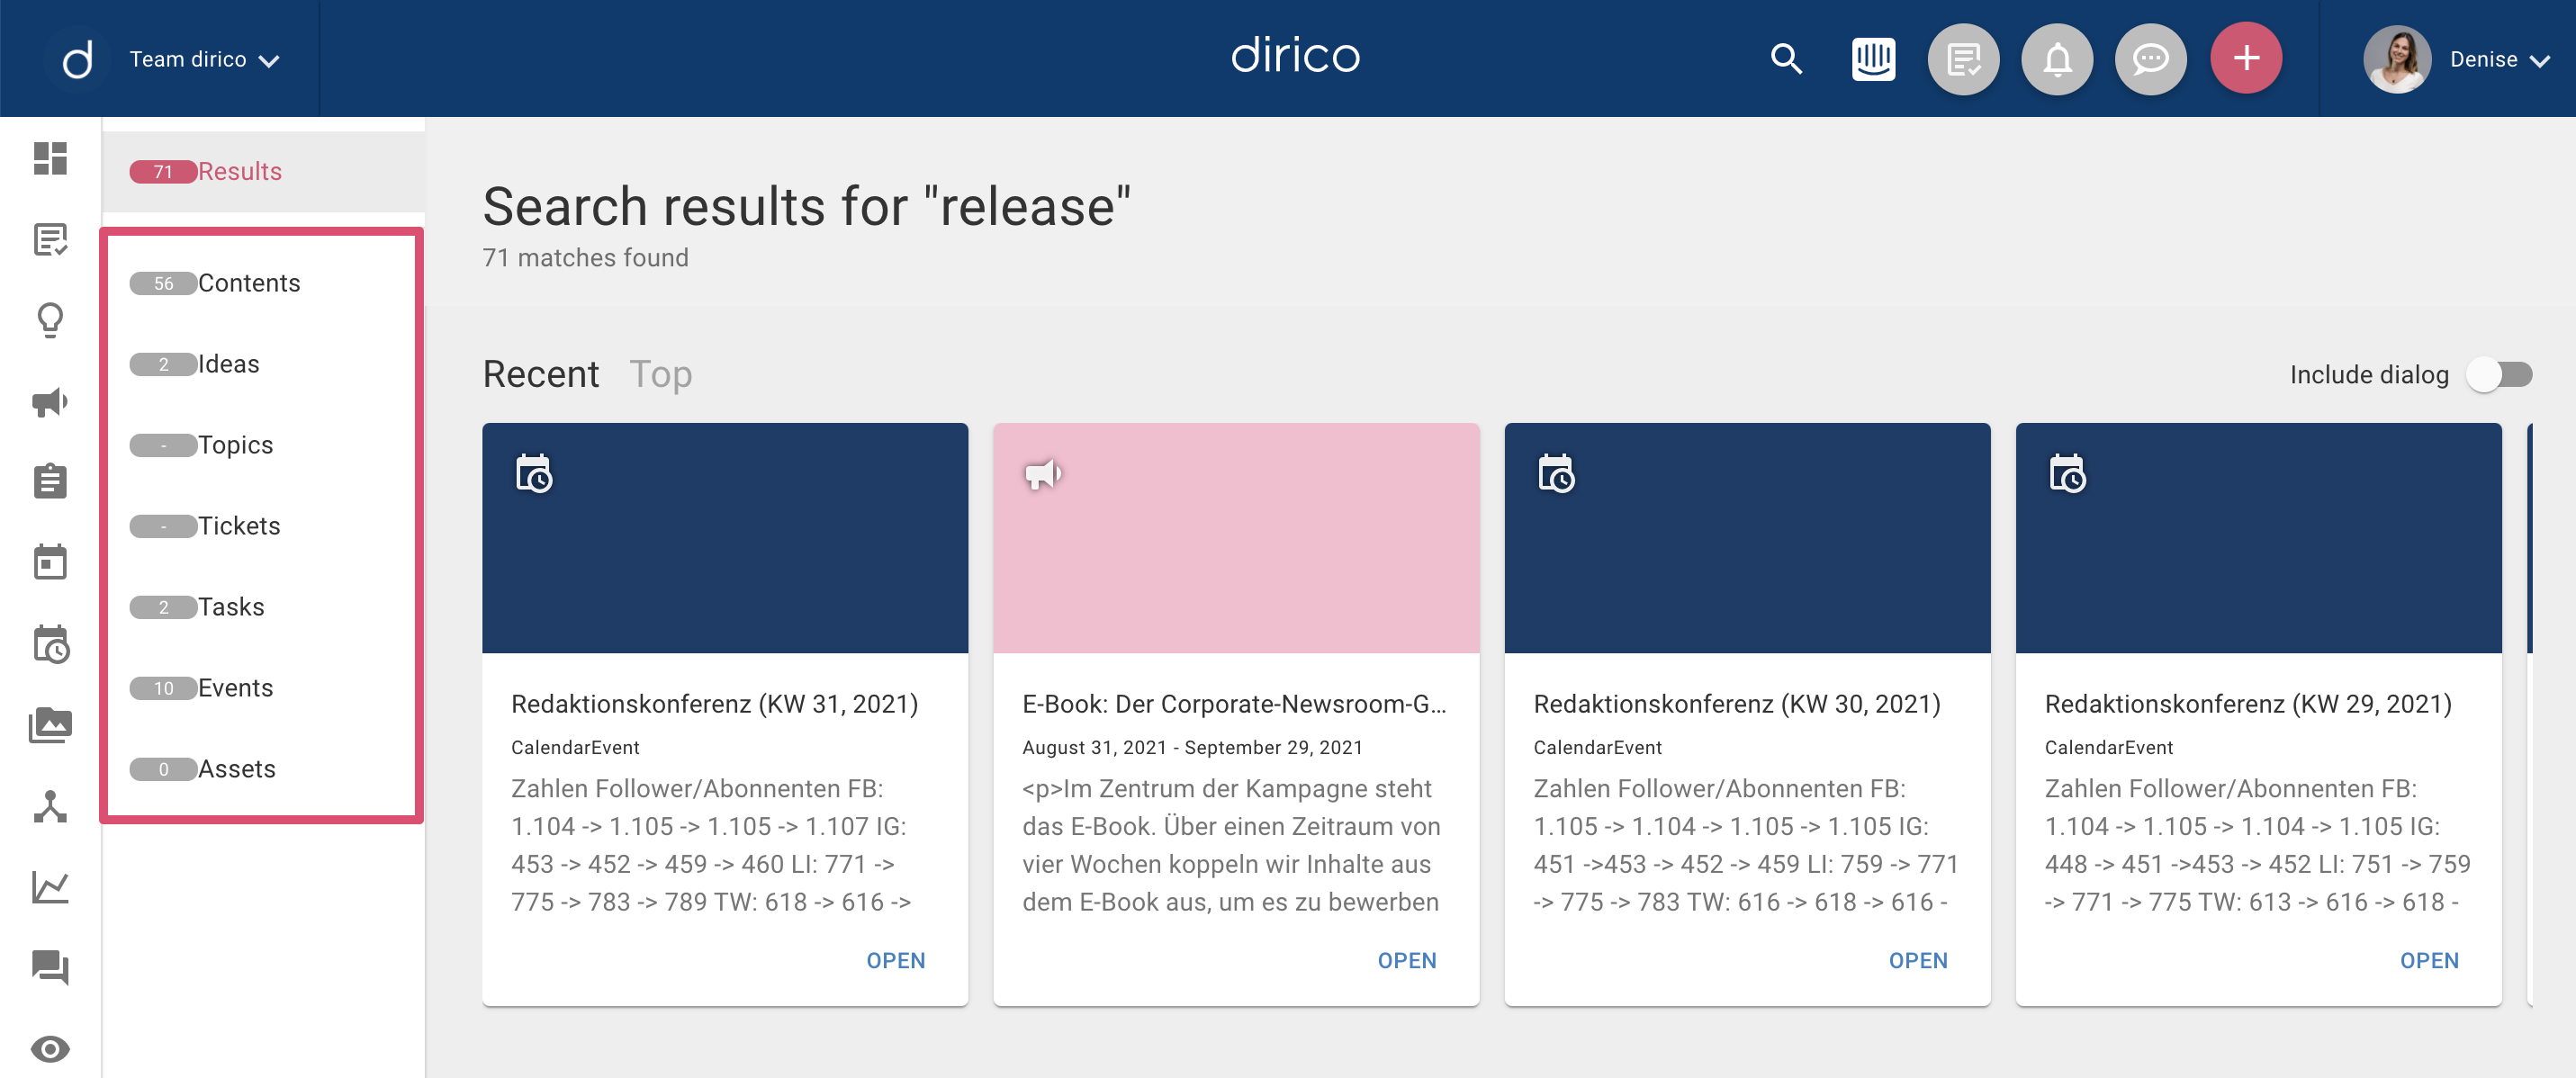Image resolution: width=2576 pixels, height=1078 pixels.
Task: Switch to the Top tab
Action: pos(660,374)
